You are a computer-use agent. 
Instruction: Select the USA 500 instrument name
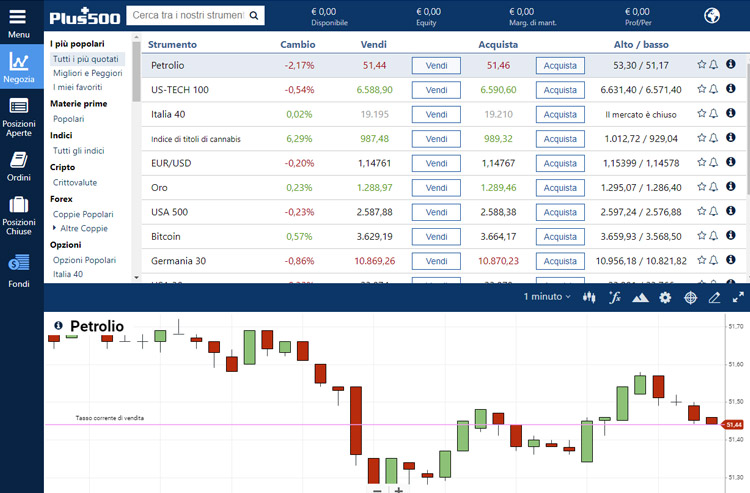click(169, 212)
